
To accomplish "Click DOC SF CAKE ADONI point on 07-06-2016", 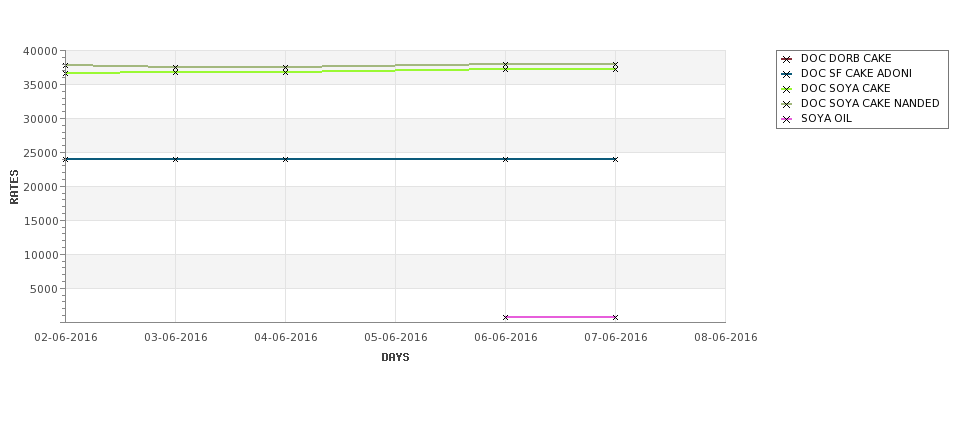I will click(x=616, y=159).
